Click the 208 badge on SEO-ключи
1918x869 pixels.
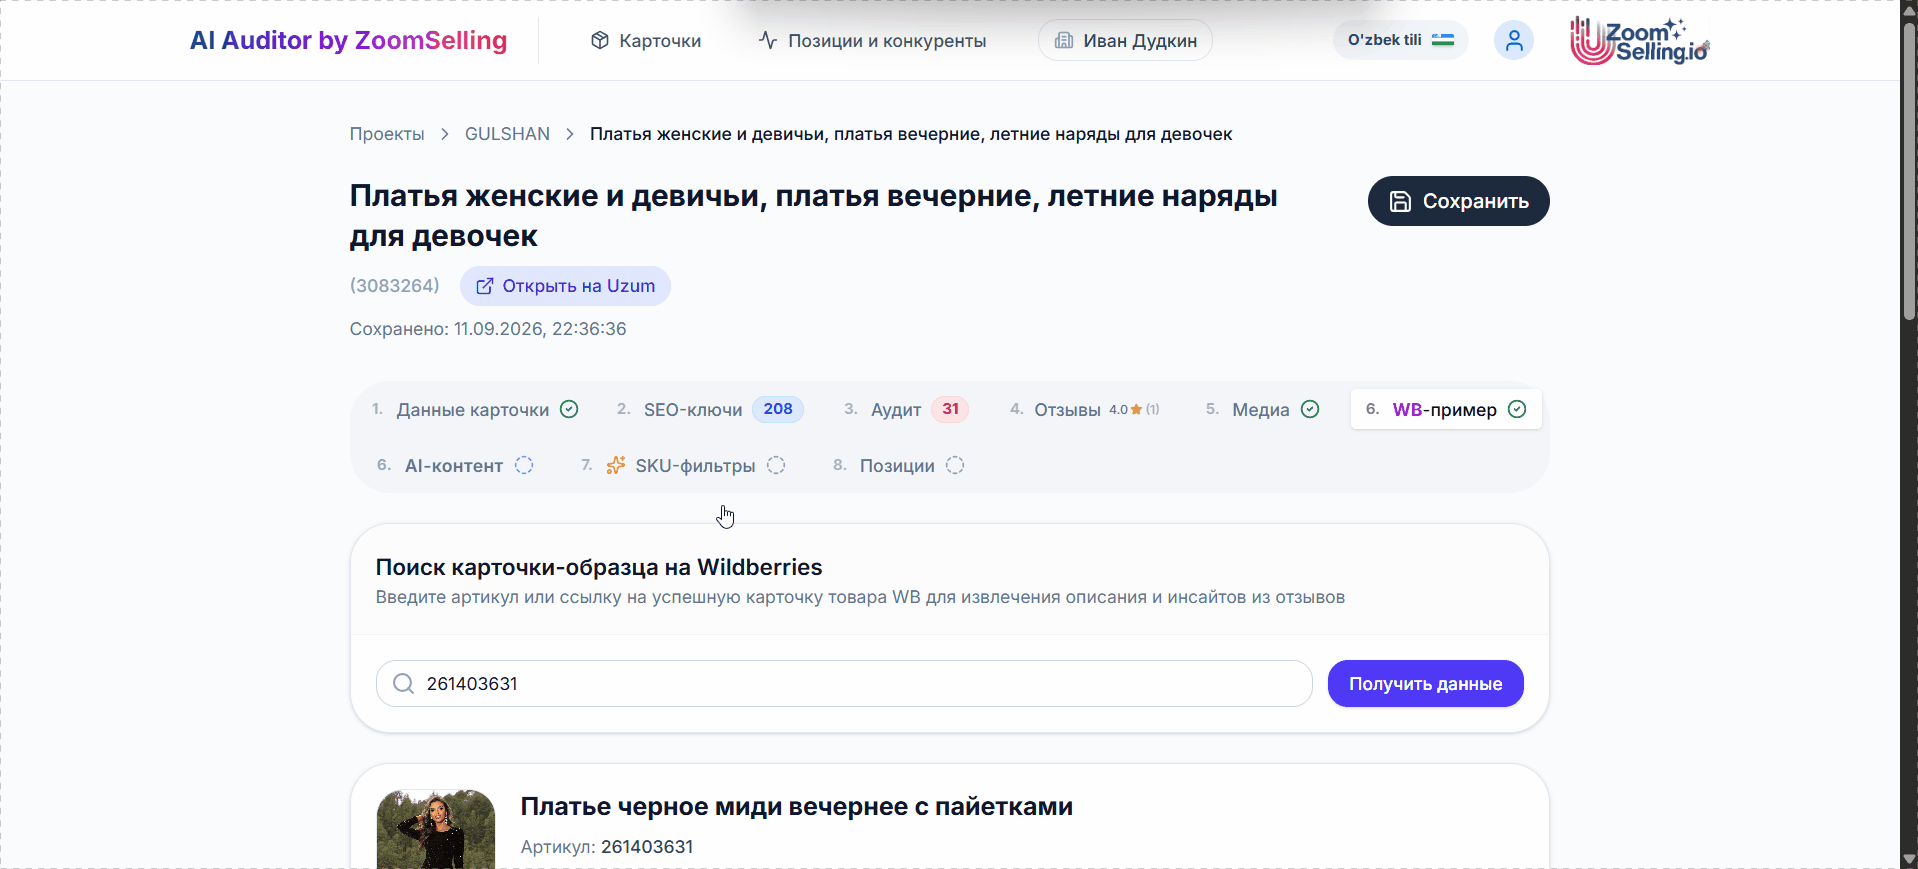coord(778,409)
